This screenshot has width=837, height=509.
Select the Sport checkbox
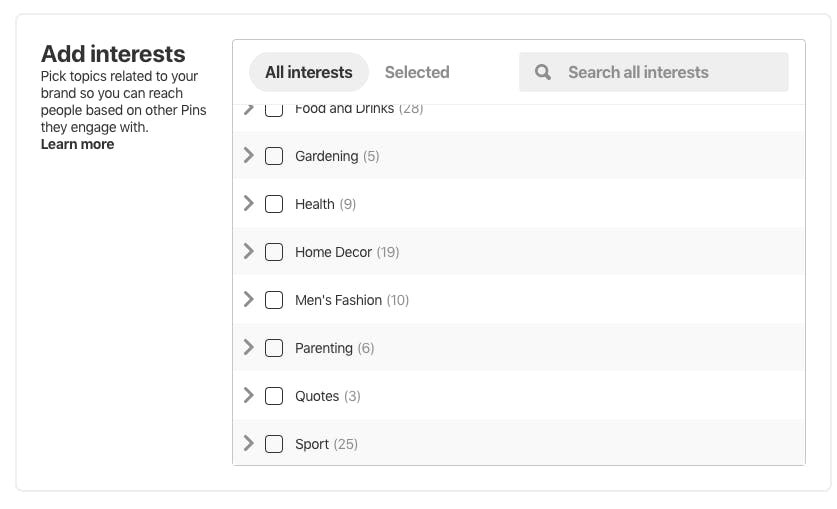click(274, 444)
